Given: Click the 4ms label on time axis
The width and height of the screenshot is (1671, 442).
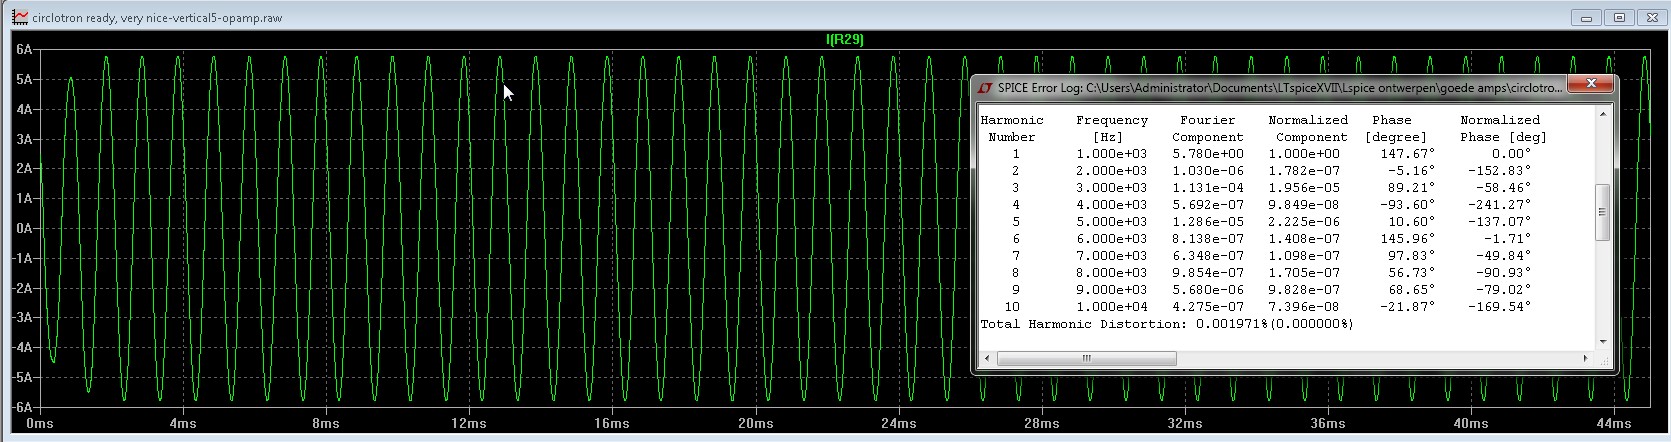Looking at the screenshot, I should tap(183, 423).
